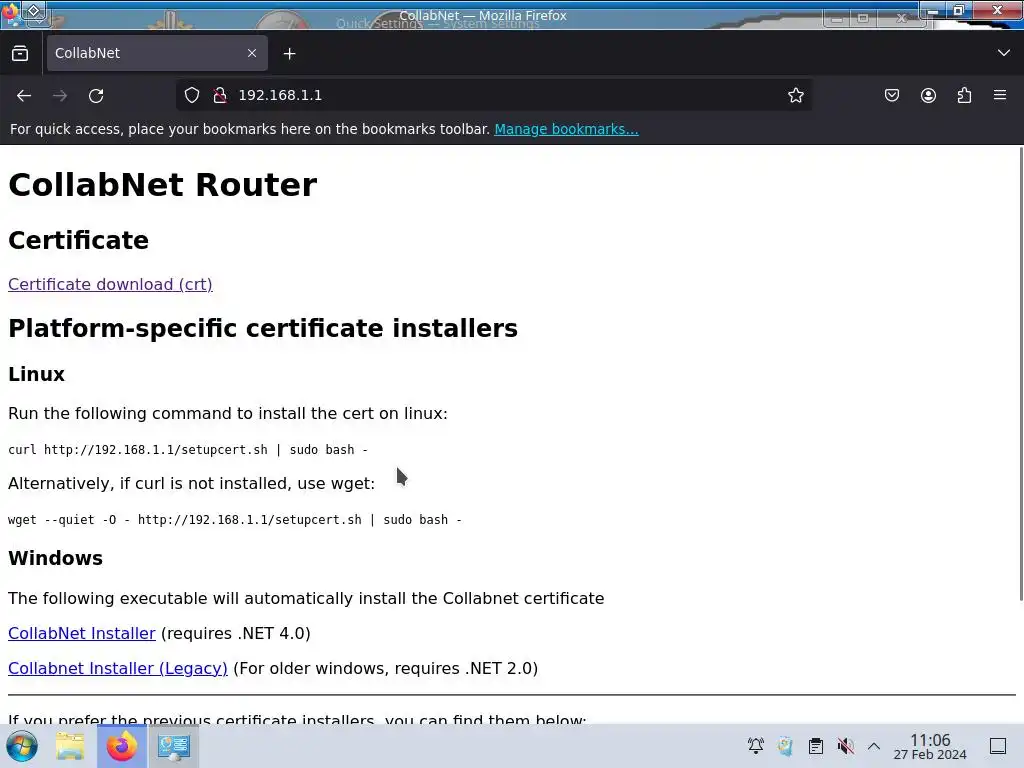Viewport: 1024px width, 768px height.
Task: Click the CollabNet Router page title
Action: pos(163,185)
